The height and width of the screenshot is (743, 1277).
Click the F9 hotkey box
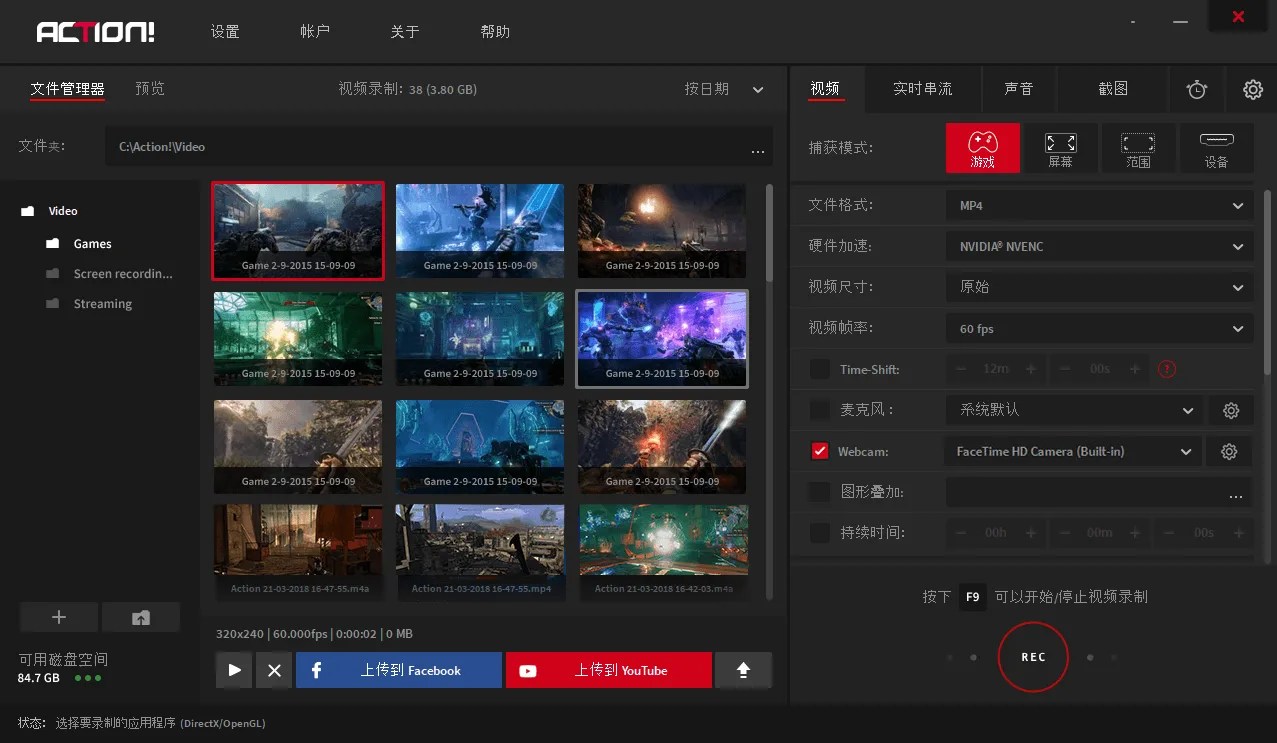click(x=971, y=597)
